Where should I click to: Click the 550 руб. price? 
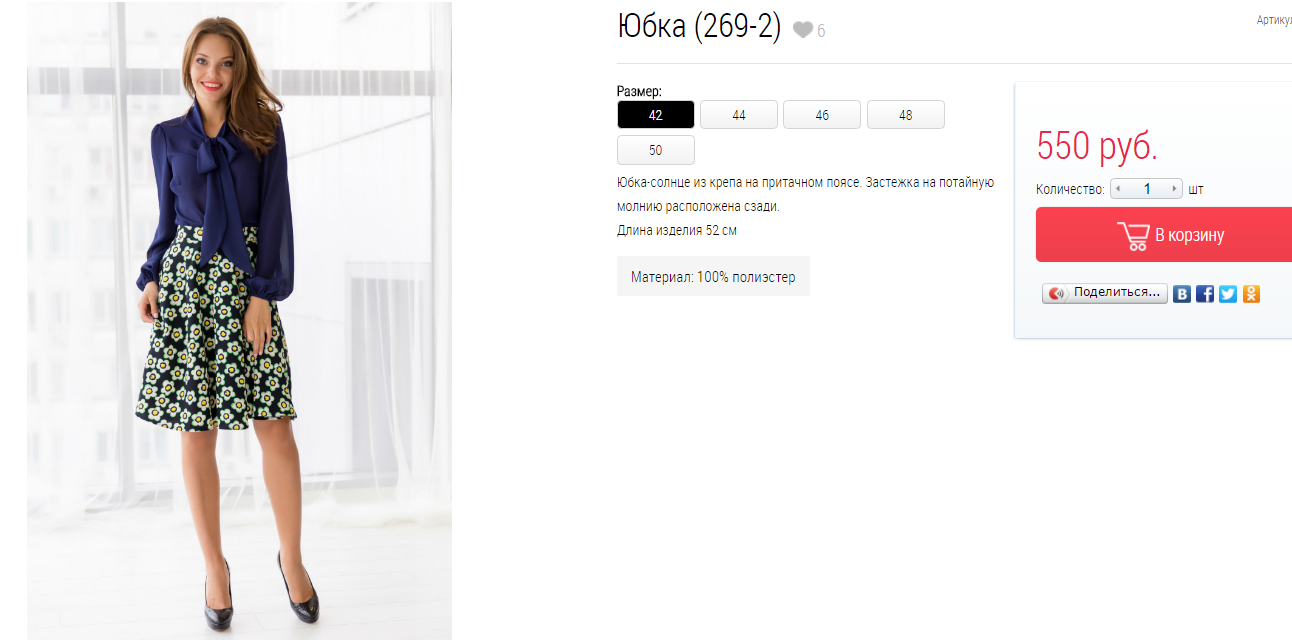(1097, 146)
